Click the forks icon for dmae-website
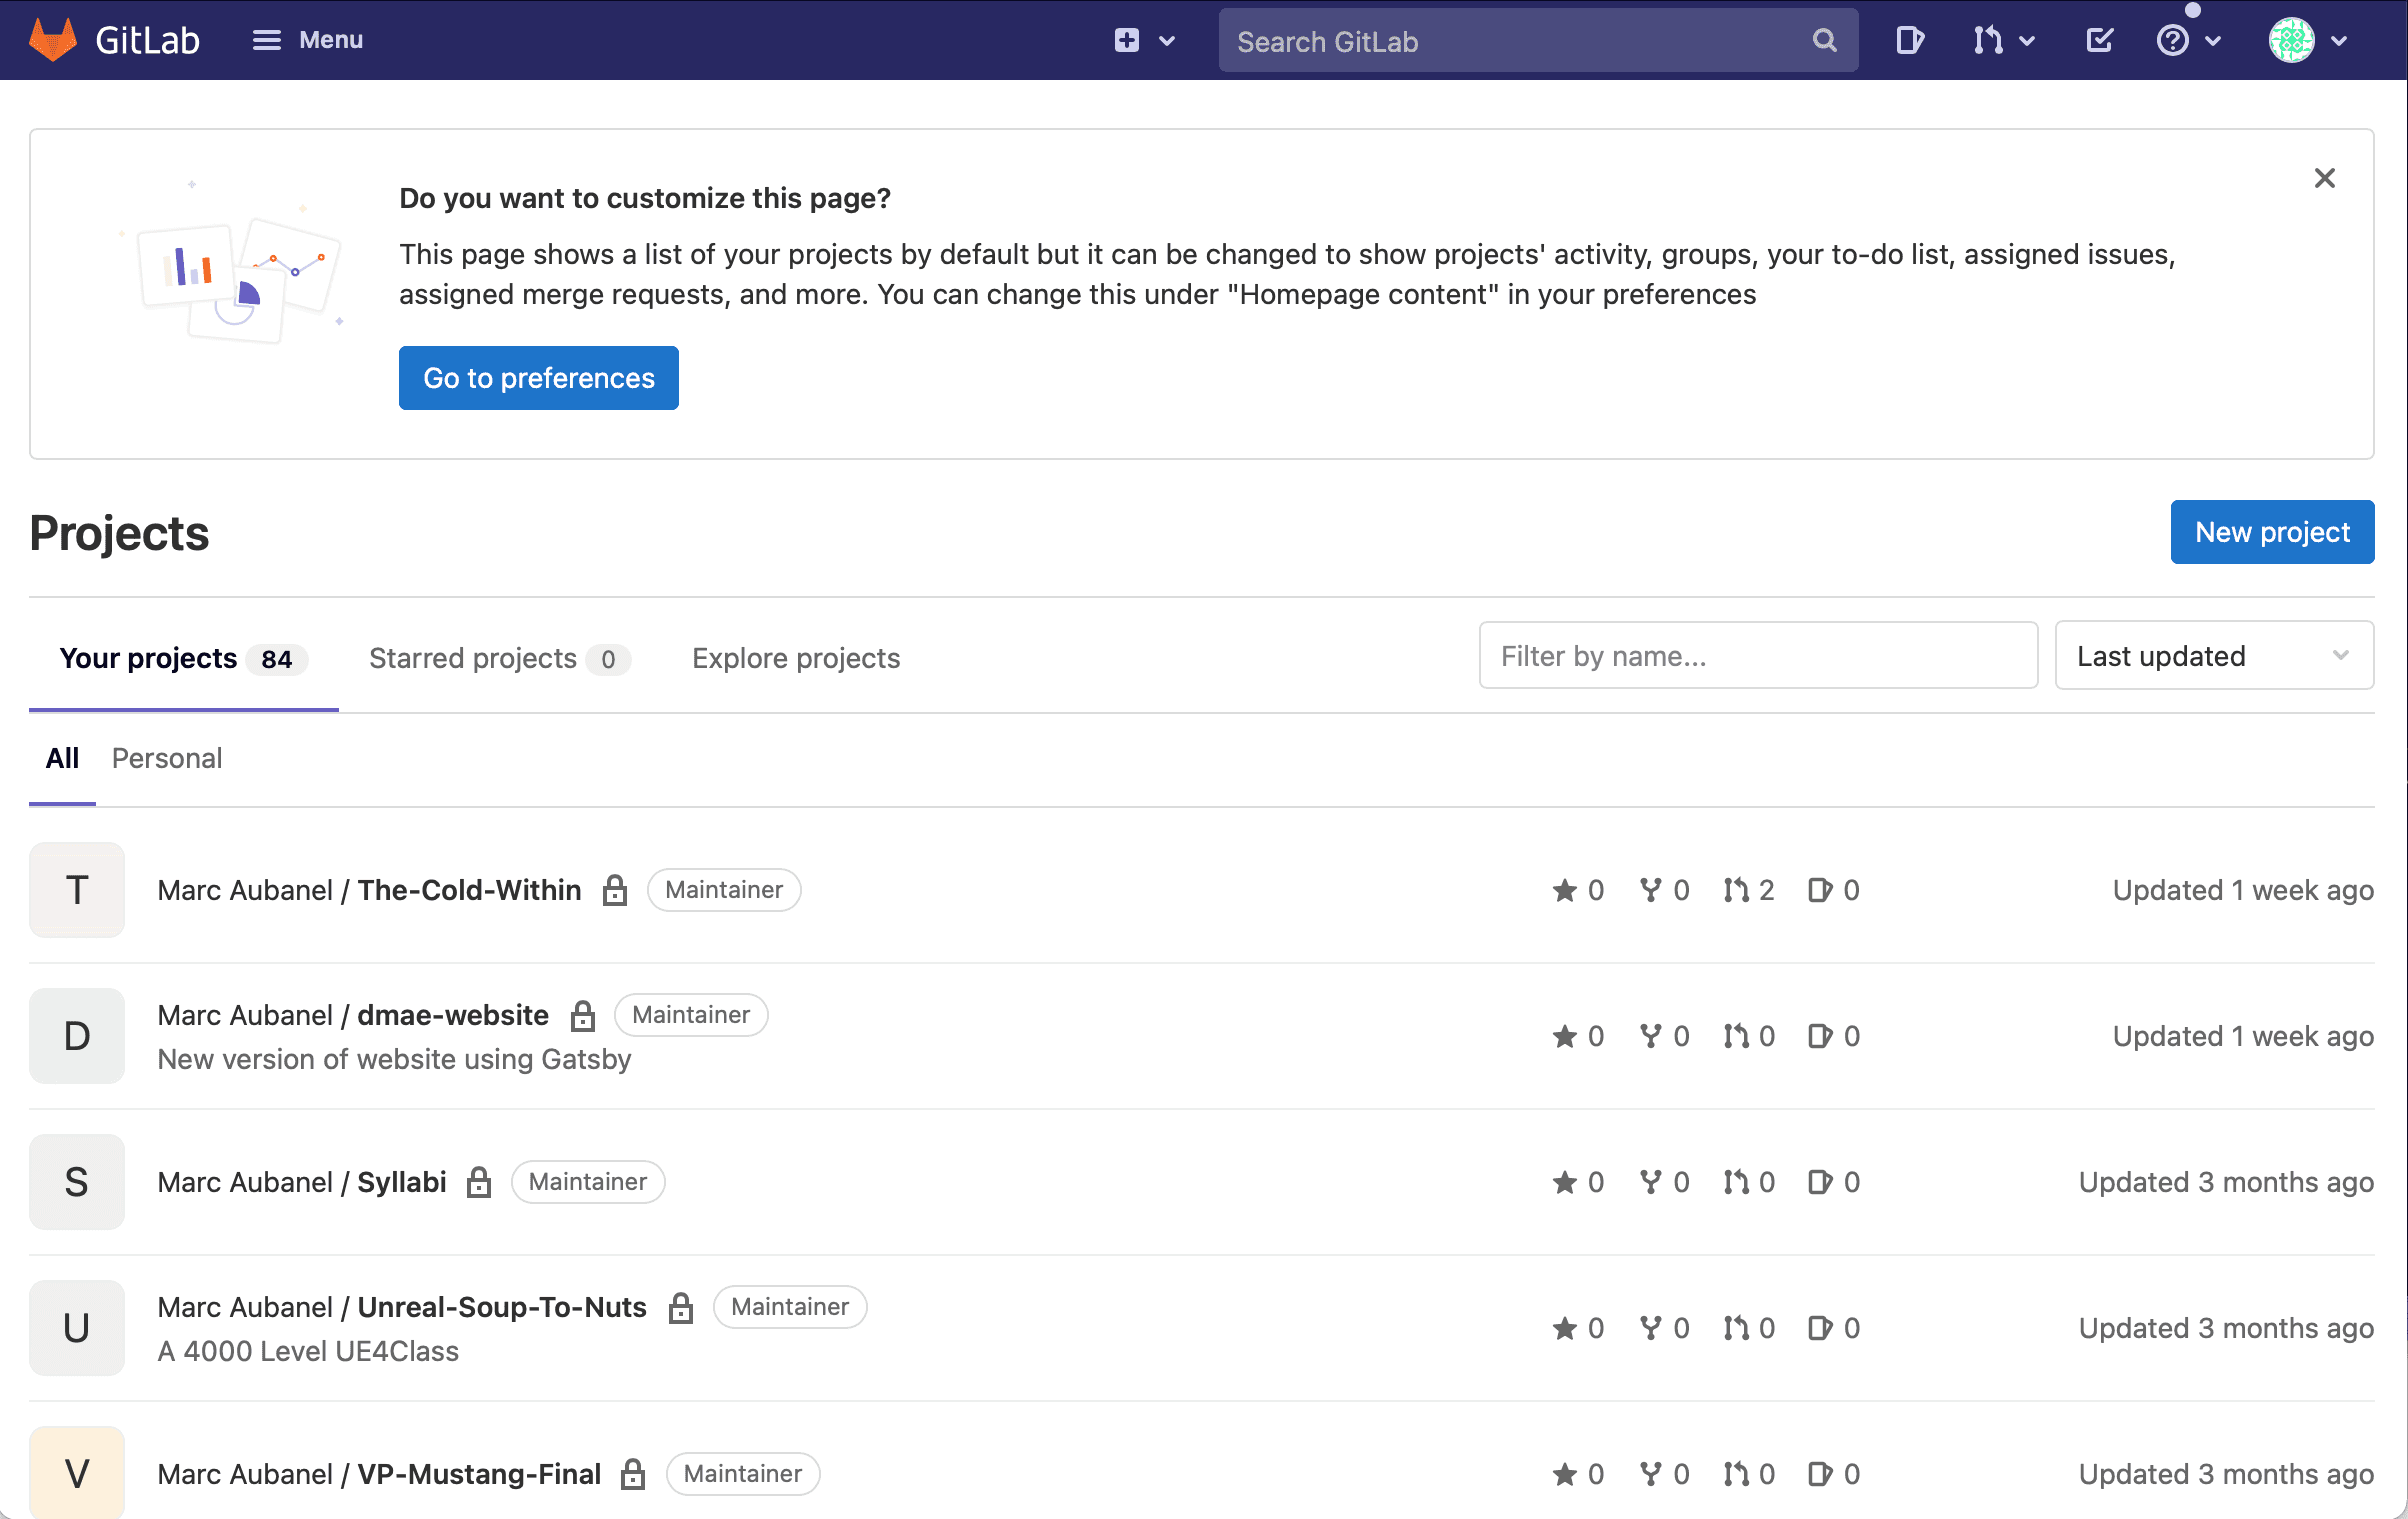Screen dimensions: 2408x1519 pos(1651,1036)
